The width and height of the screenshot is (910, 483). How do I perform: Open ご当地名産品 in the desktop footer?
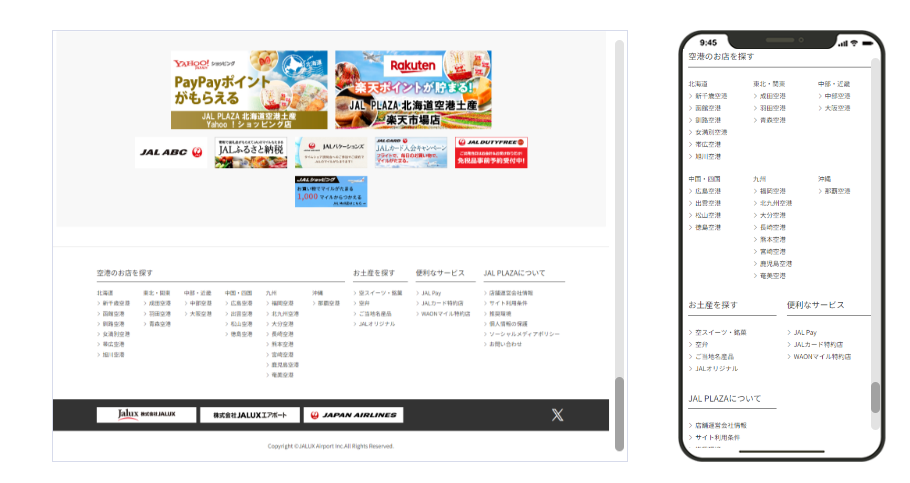pos(375,313)
